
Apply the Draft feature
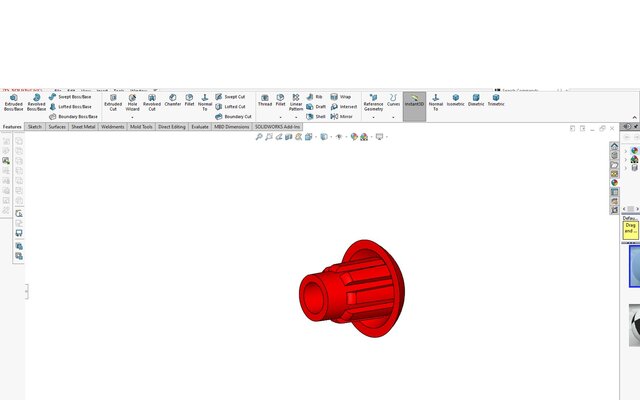316,107
